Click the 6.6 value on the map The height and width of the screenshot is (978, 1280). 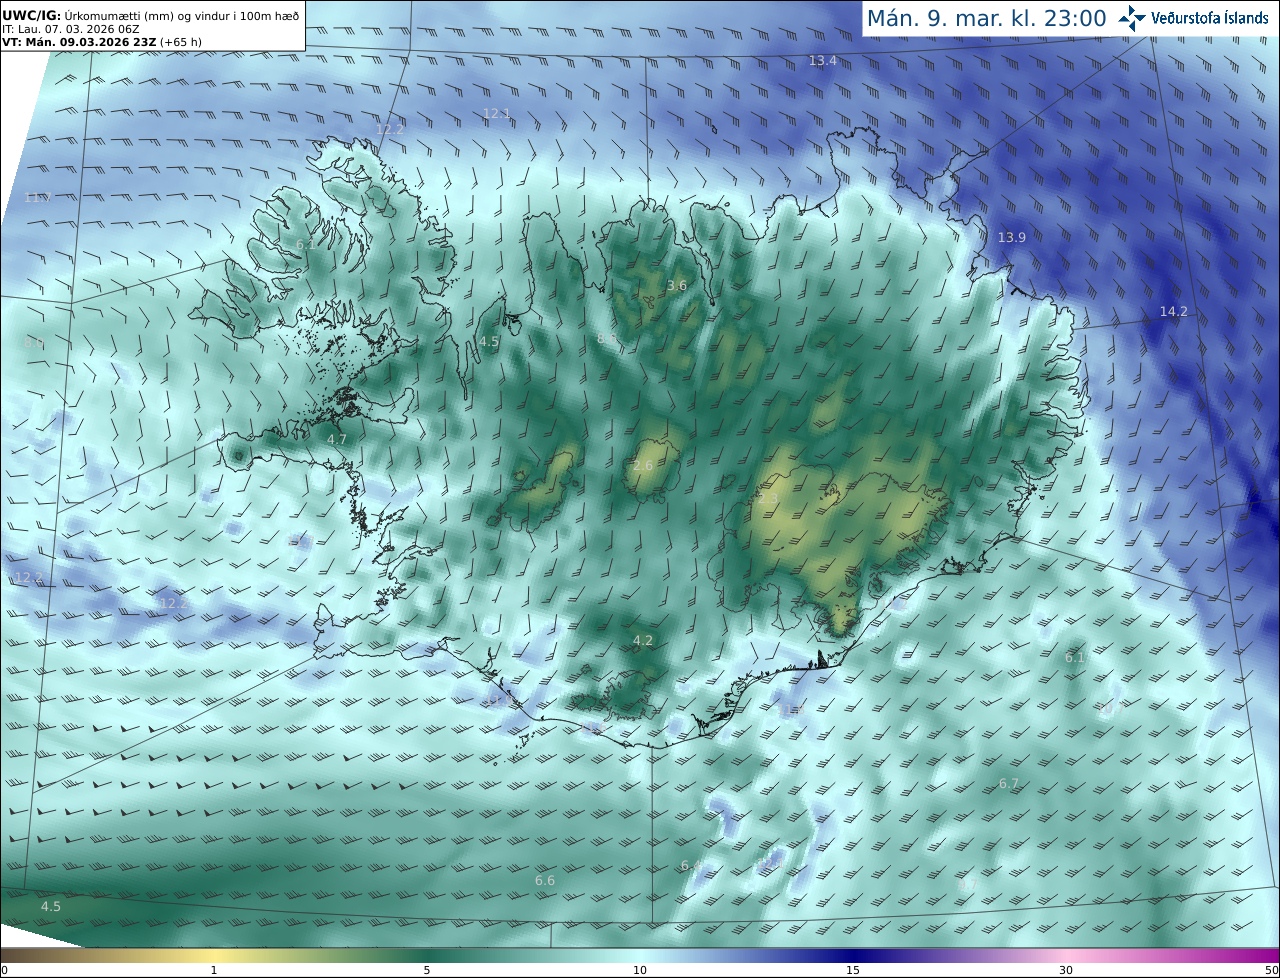[x=545, y=881]
